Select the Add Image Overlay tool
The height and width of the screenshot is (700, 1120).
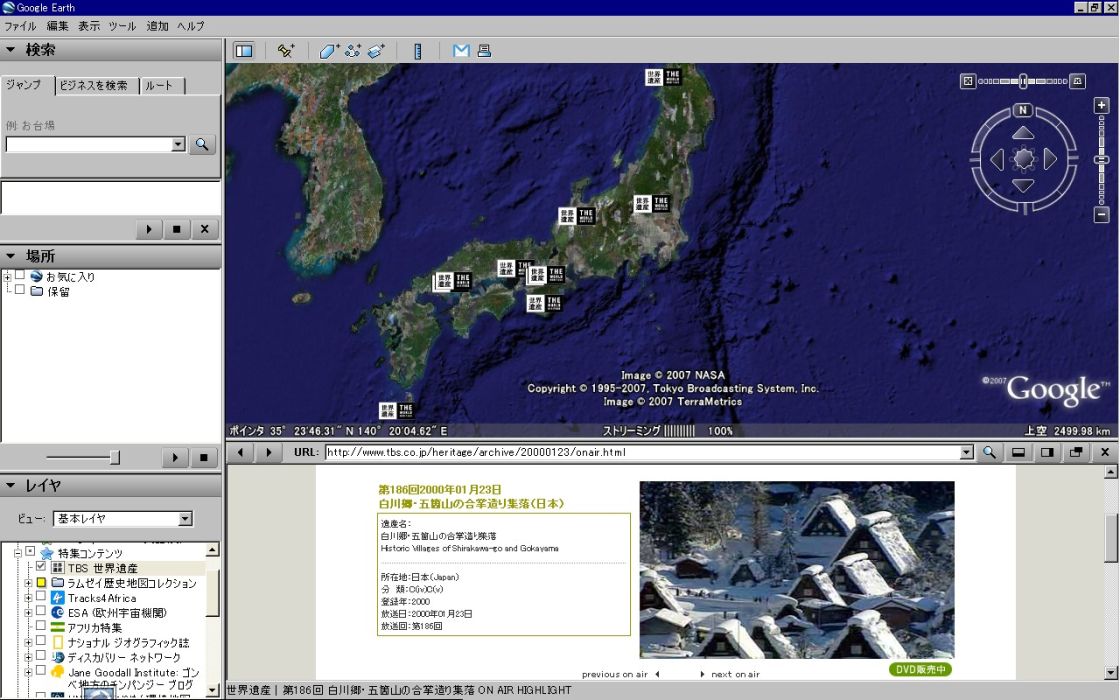[x=376, y=51]
